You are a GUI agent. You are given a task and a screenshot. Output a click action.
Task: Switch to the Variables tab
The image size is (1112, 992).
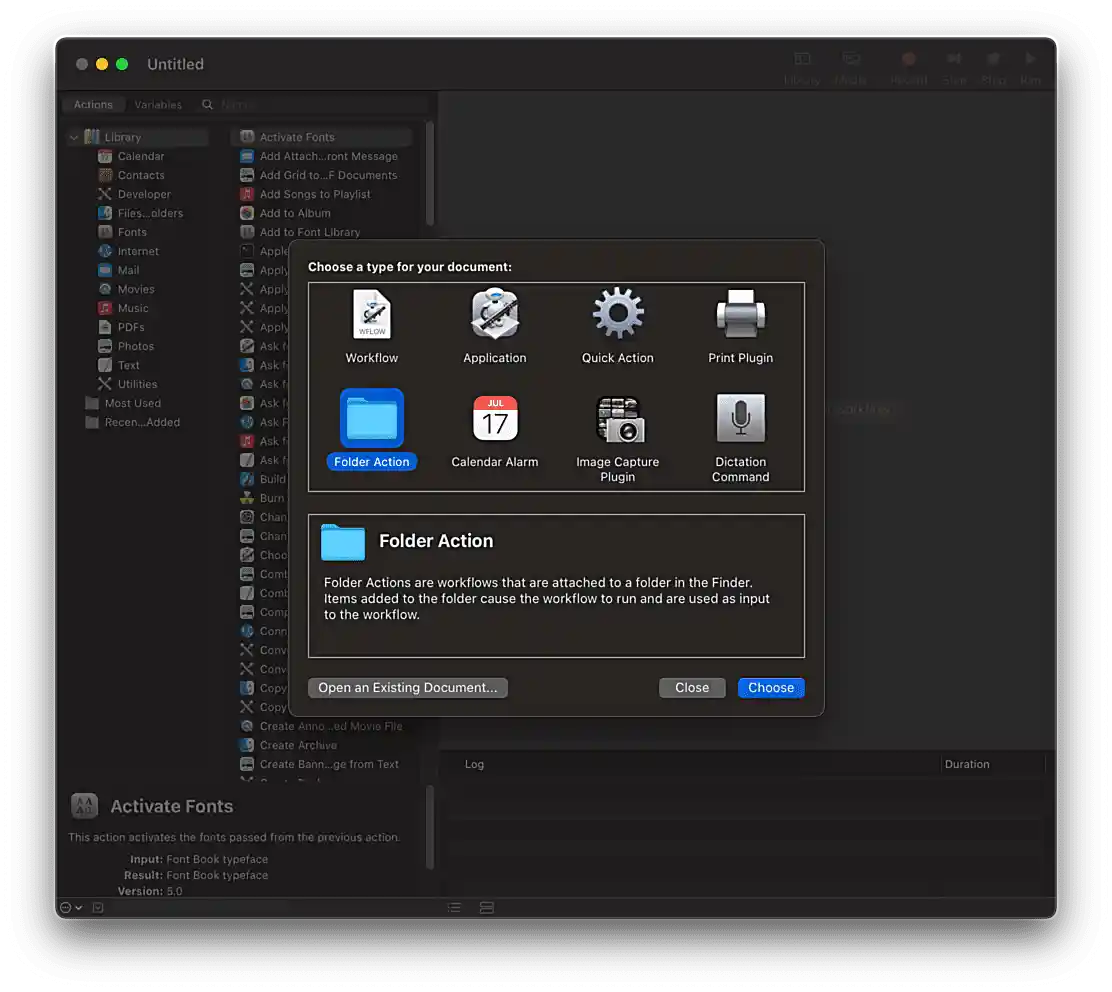pyautogui.click(x=158, y=104)
